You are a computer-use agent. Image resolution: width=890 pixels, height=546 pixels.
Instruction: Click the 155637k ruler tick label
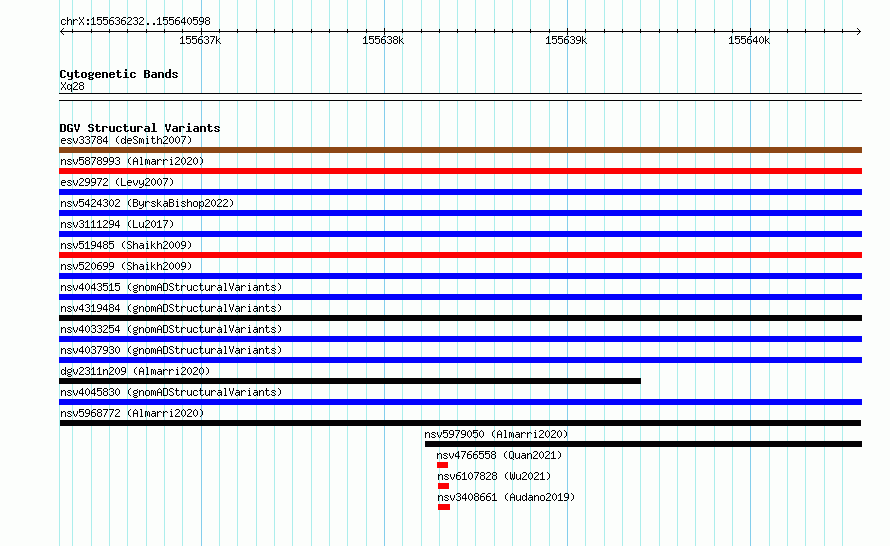tap(200, 40)
